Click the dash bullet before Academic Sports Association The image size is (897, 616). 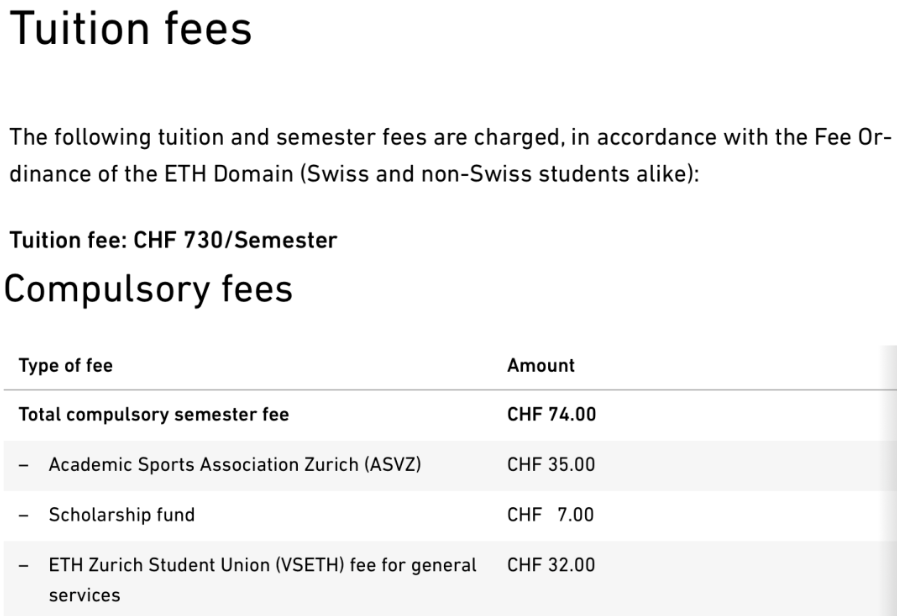(23, 465)
